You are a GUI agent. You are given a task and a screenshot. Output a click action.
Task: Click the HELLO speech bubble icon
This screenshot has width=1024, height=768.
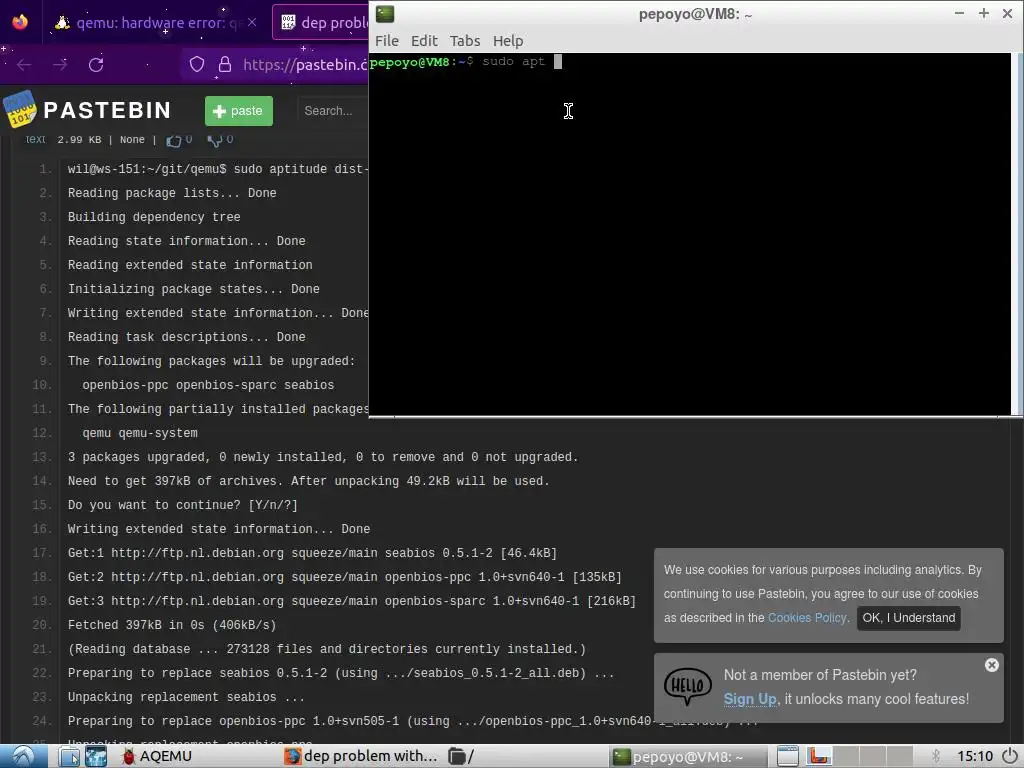688,686
